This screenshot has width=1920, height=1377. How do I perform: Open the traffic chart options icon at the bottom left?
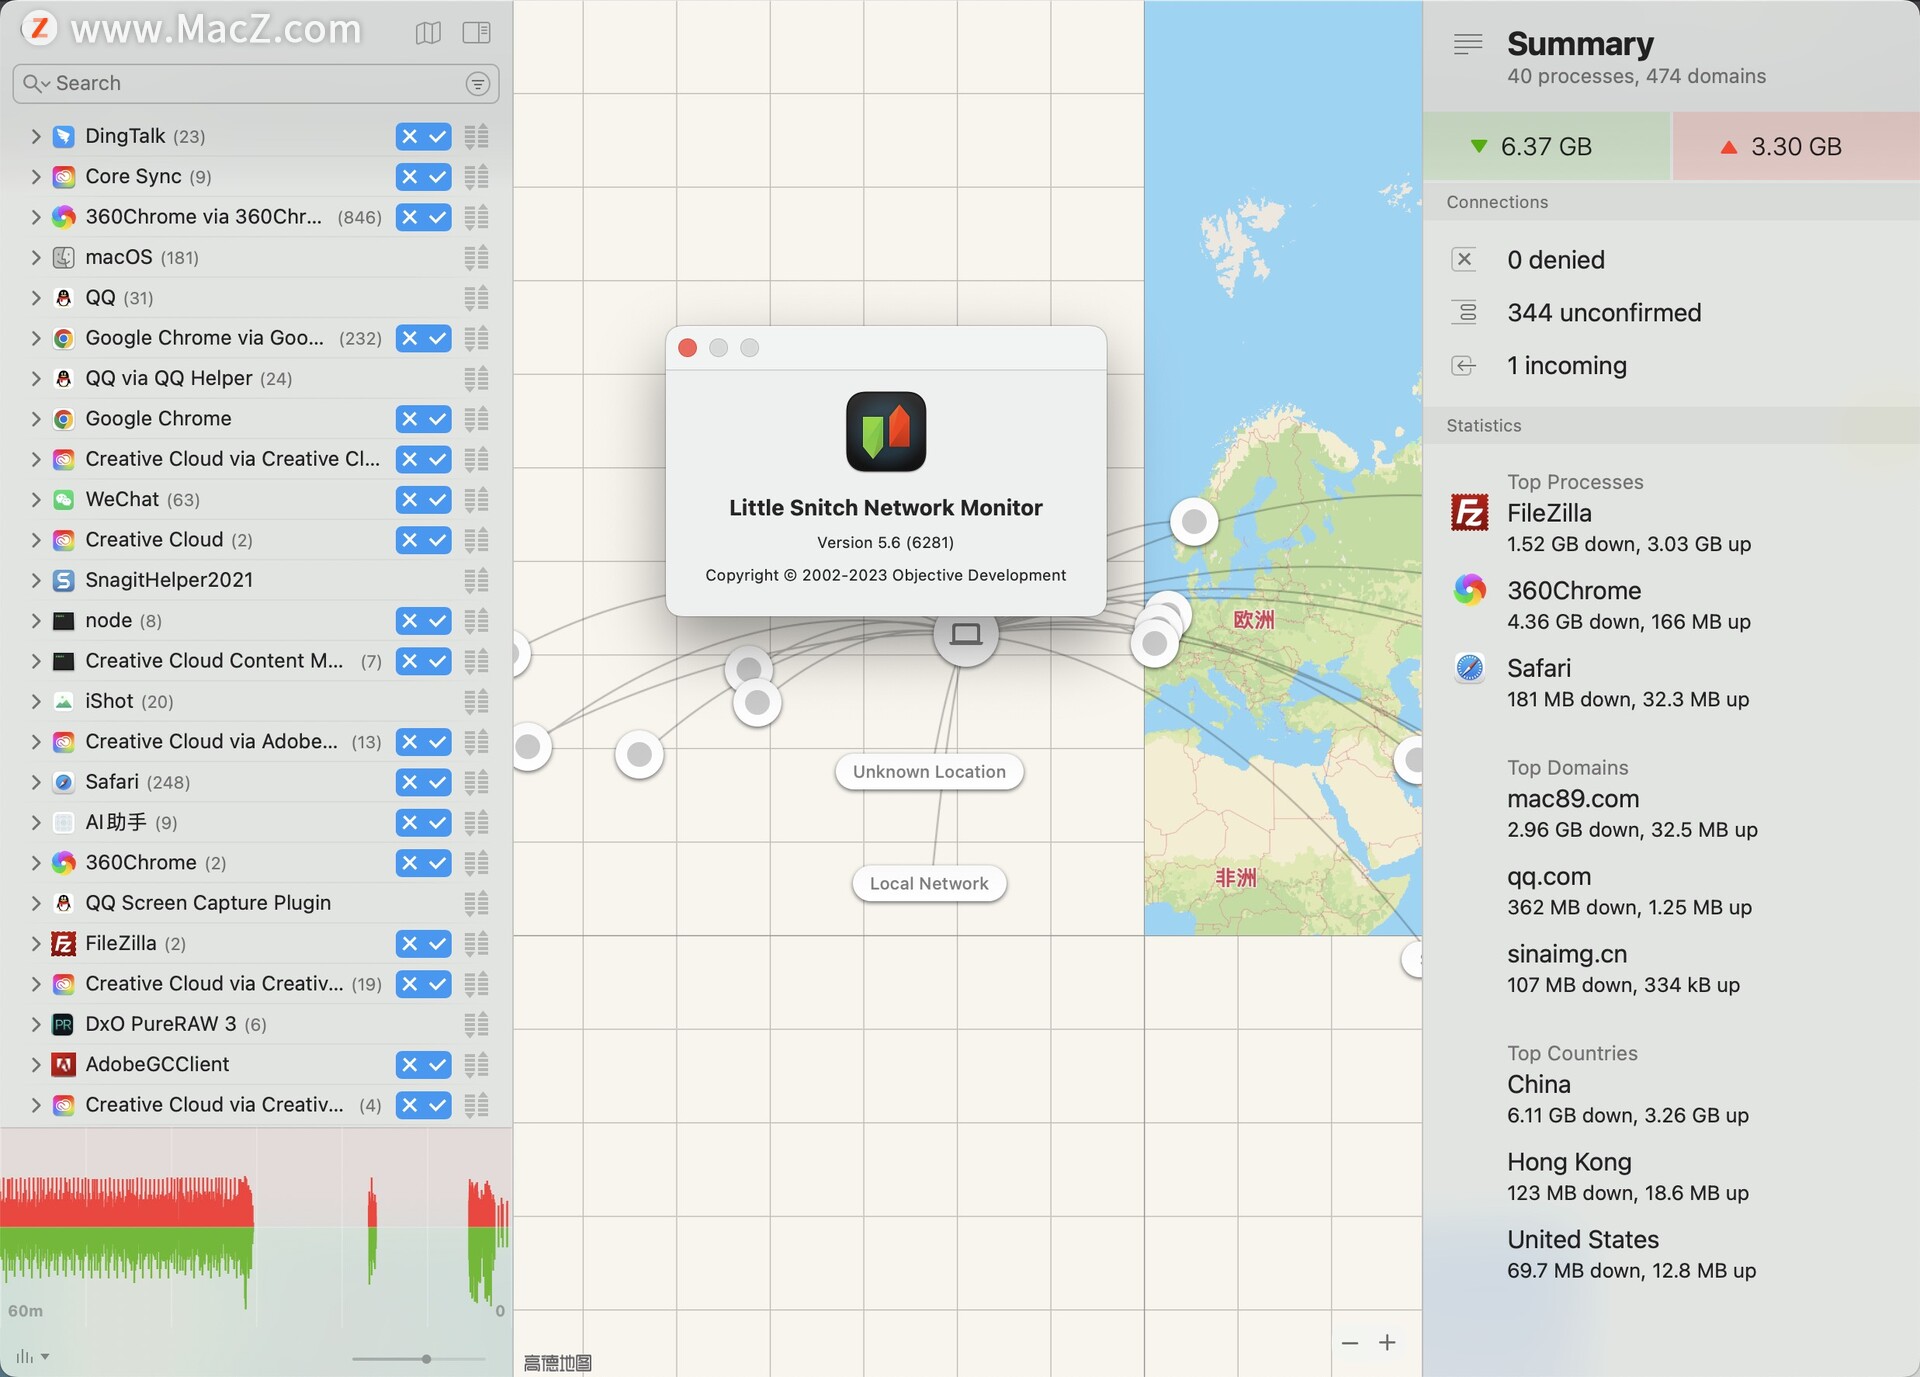(x=31, y=1357)
